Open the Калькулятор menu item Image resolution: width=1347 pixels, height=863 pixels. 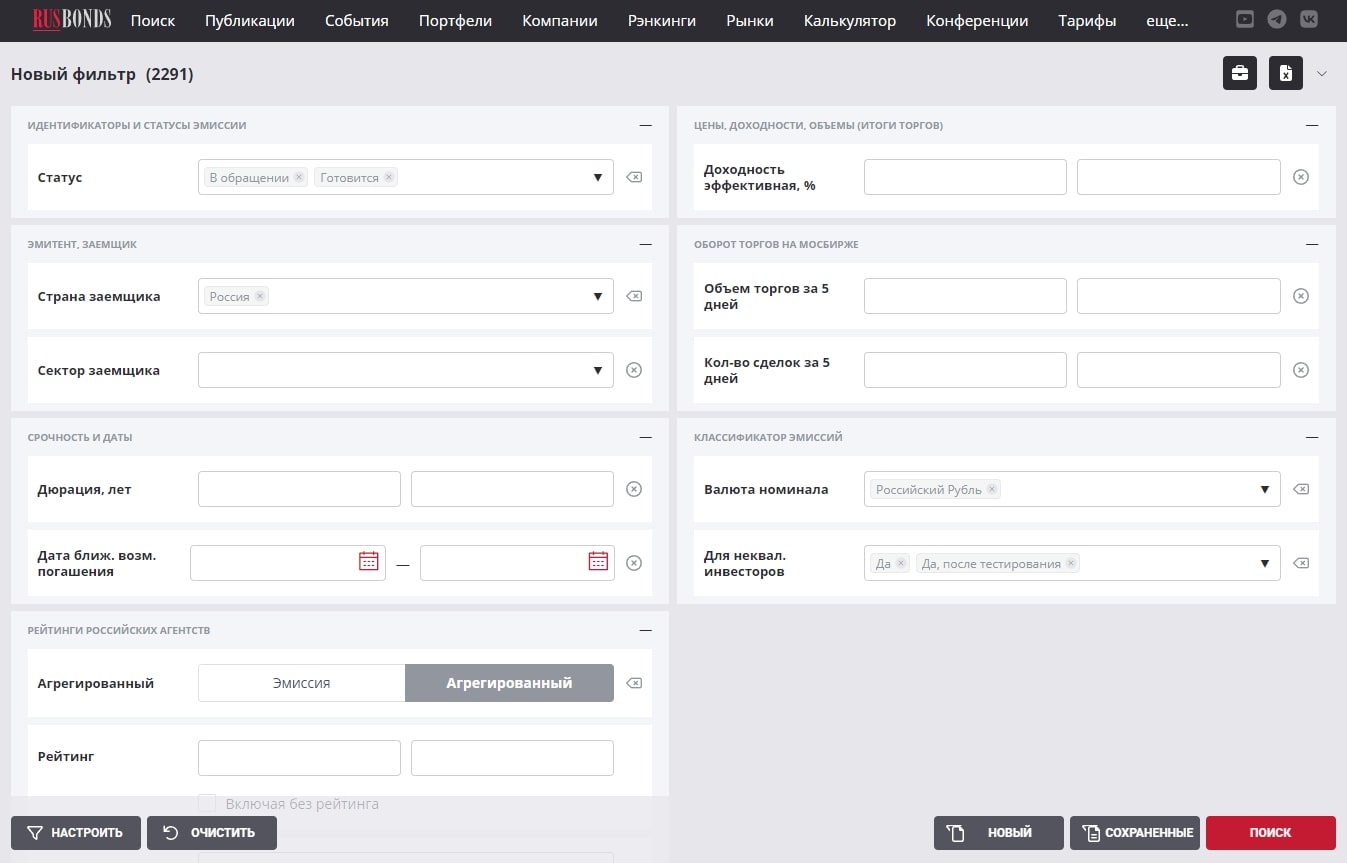pos(850,20)
